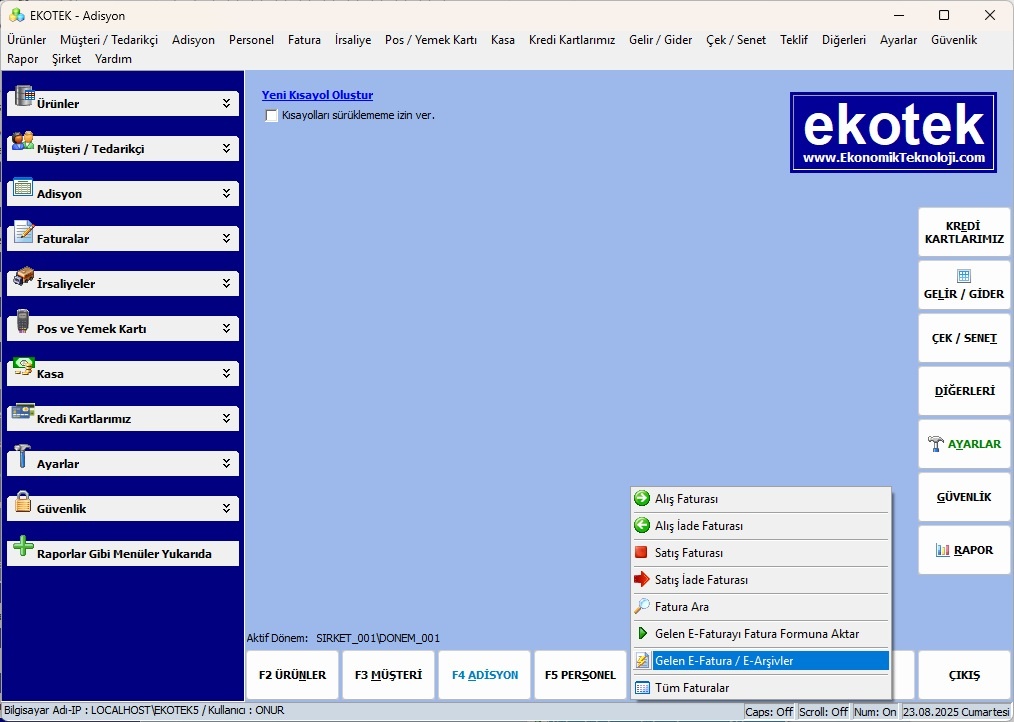Image resolution: width=1014 pixels, height=722 pixels.
Task: Choose Gelen E-Faturayı Fatura Formuna Aktar
Action: pyautogui.click(x=760, y=634)
